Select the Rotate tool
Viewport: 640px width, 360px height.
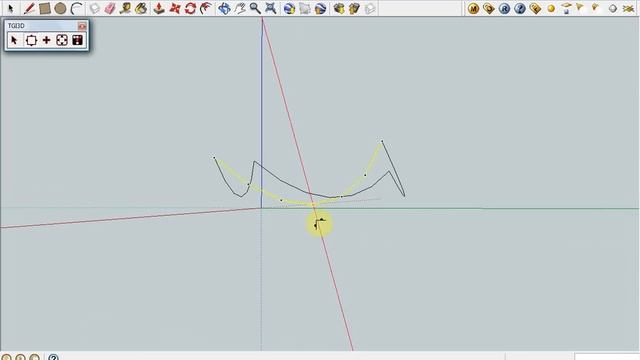pos(190,8)
